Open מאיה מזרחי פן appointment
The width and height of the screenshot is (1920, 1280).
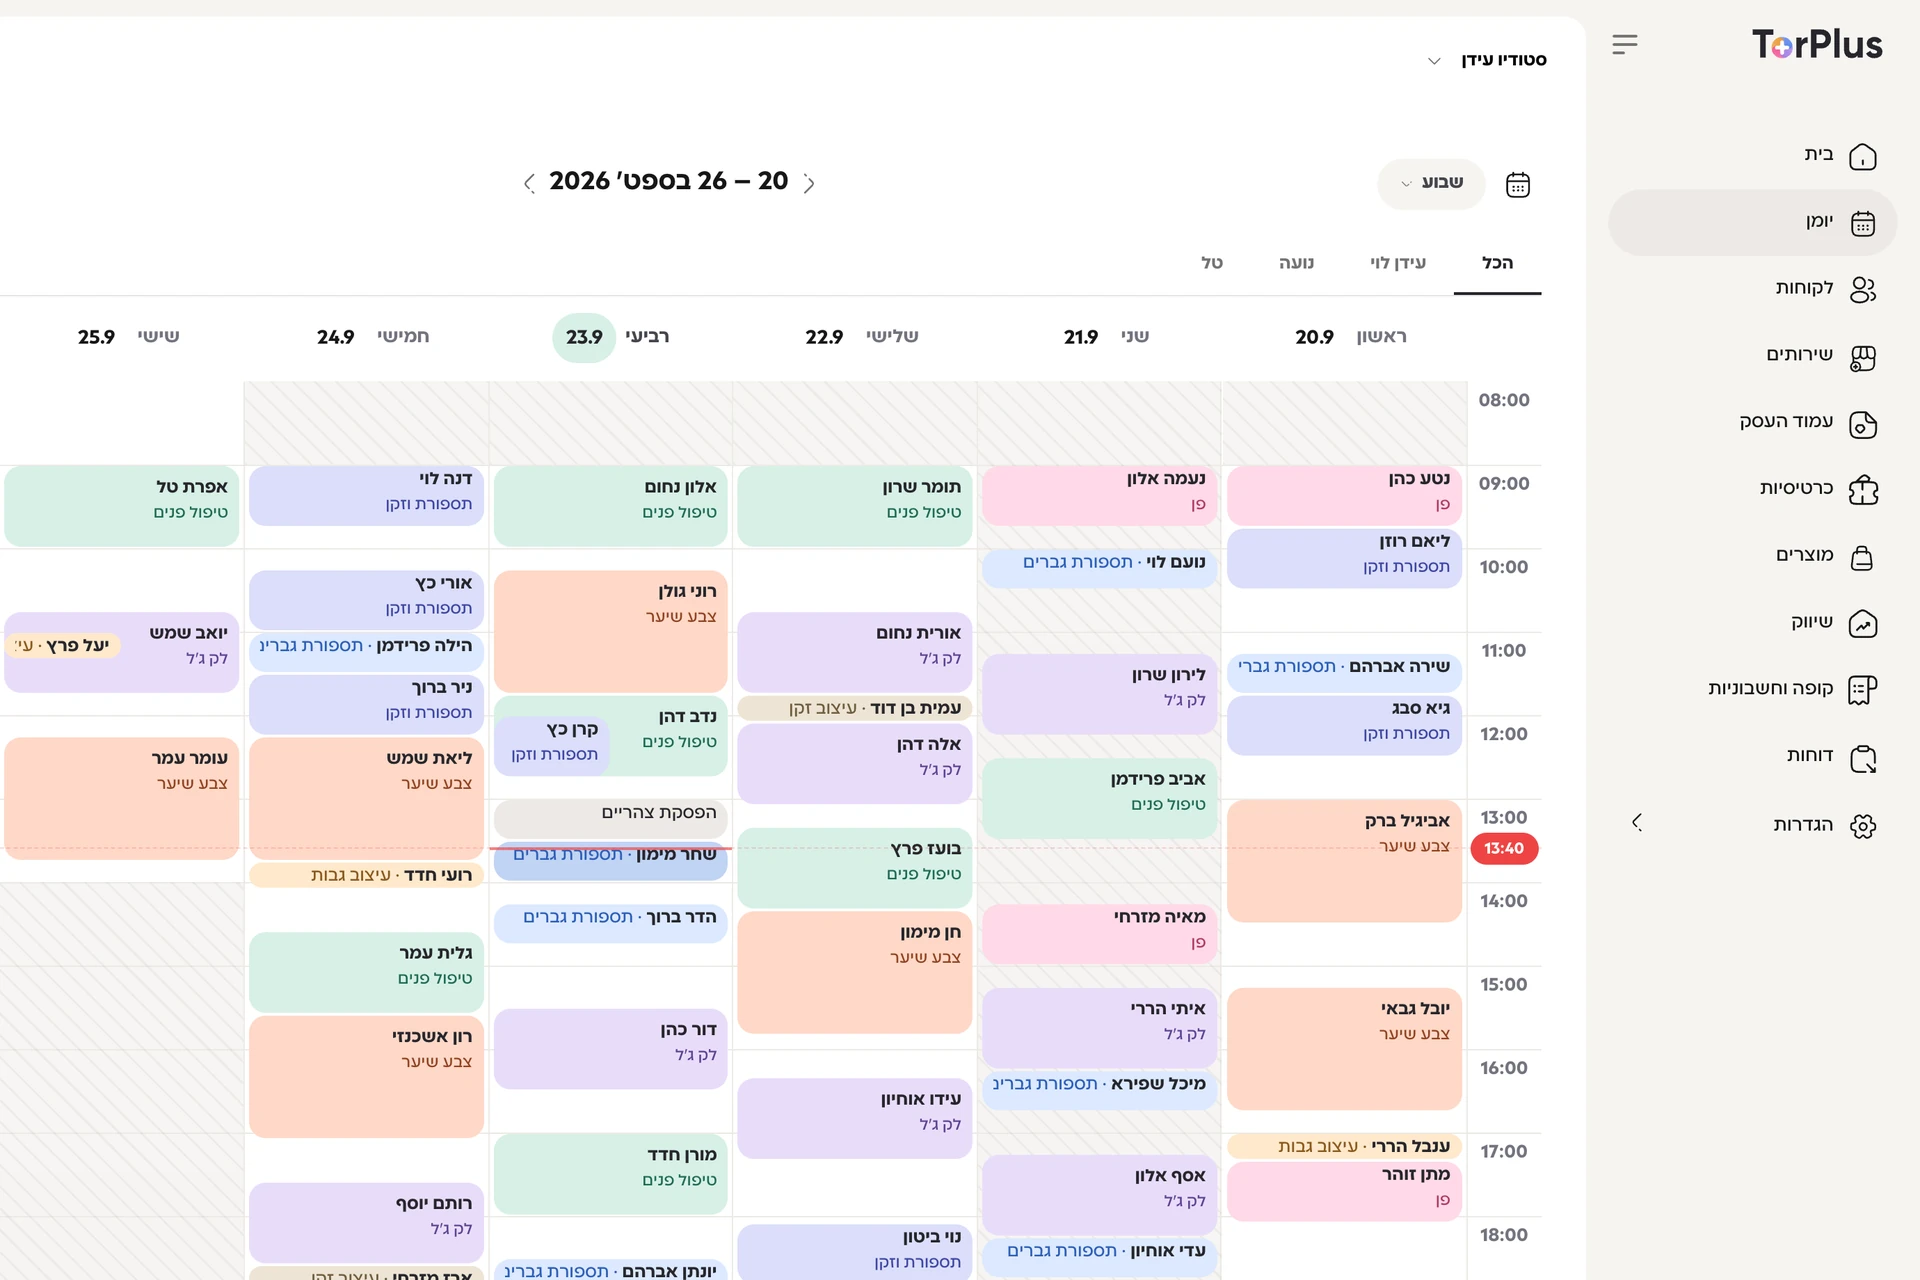pyautogui.click(x=1100, y=933)
